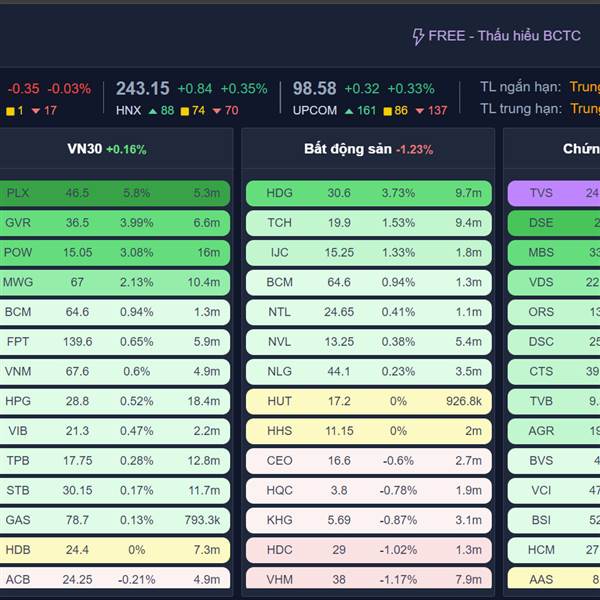Select the HPG row in VN30

(115, 401)
